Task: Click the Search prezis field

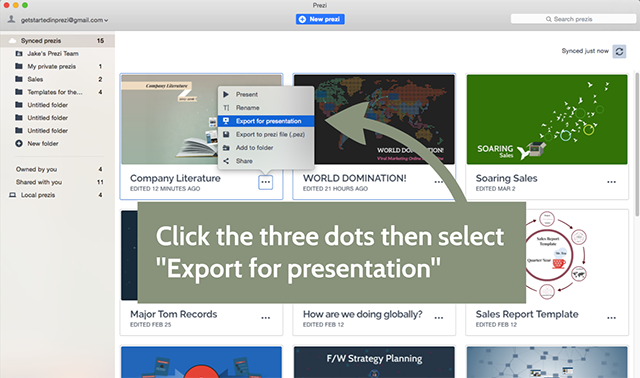Action: click(x=573, y=19)
